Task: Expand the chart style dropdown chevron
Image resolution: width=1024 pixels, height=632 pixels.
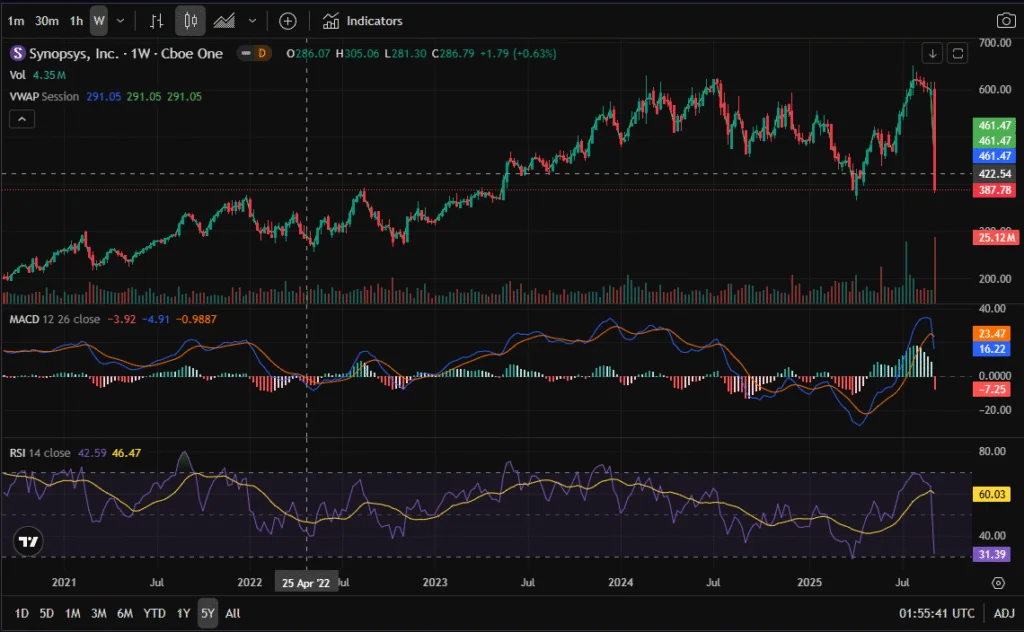Action: (x=252, y=20)
